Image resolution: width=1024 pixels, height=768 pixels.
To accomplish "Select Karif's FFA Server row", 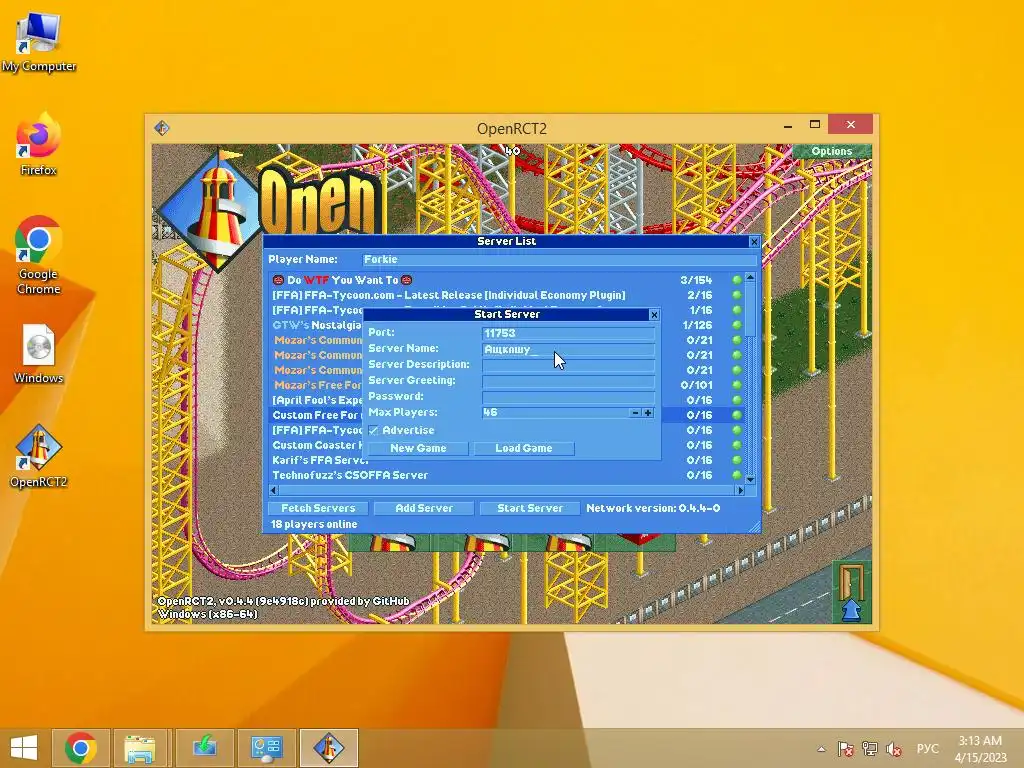I will (507, 460).
